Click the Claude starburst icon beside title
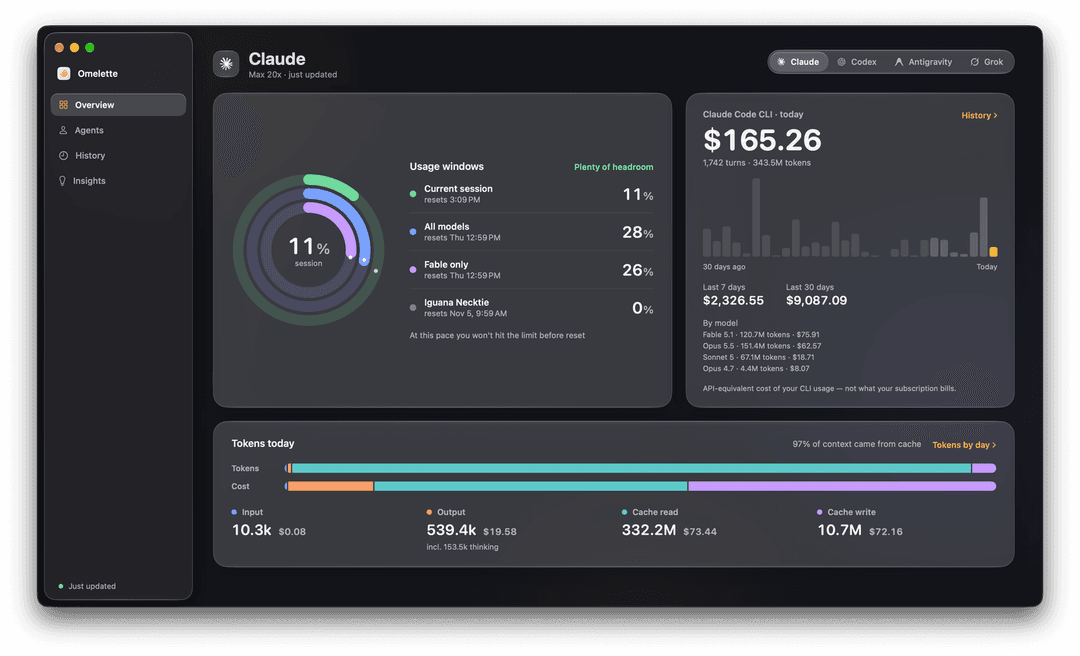 (x=226, y=64)
